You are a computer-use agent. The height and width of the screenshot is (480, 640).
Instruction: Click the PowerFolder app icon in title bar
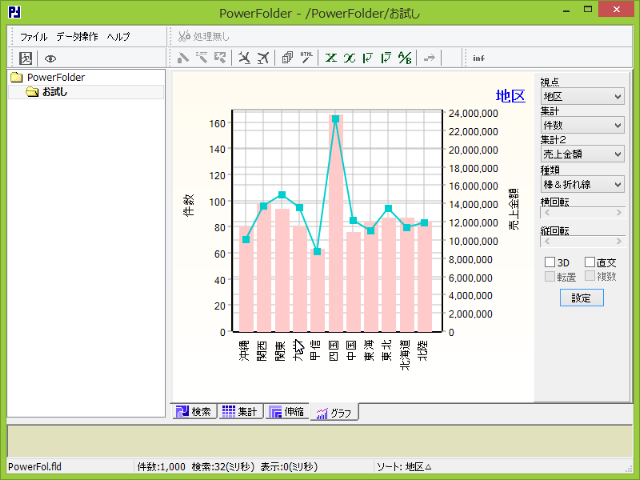click(x=15, y=12)
